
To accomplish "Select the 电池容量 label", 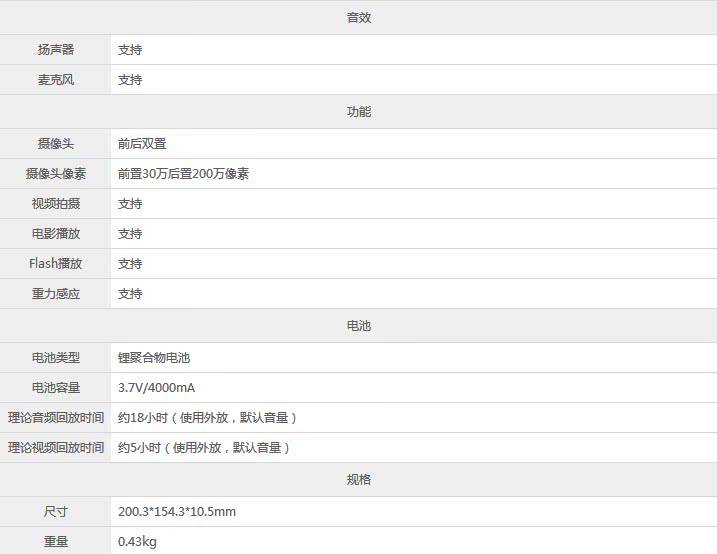I will (x=56, y=388).
